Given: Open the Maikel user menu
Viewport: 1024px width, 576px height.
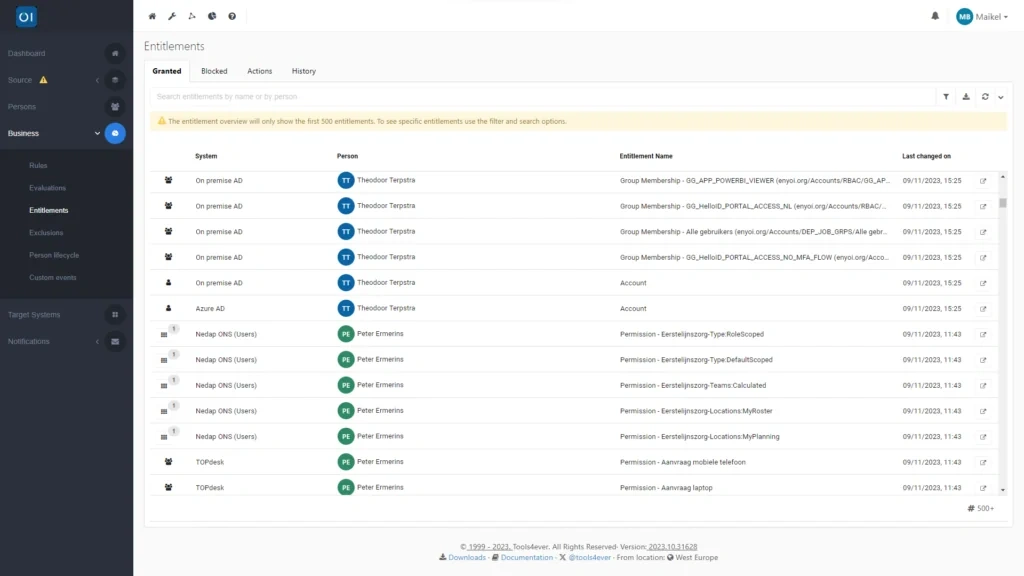Looking at the screenshot, I should tap(982, 17).
